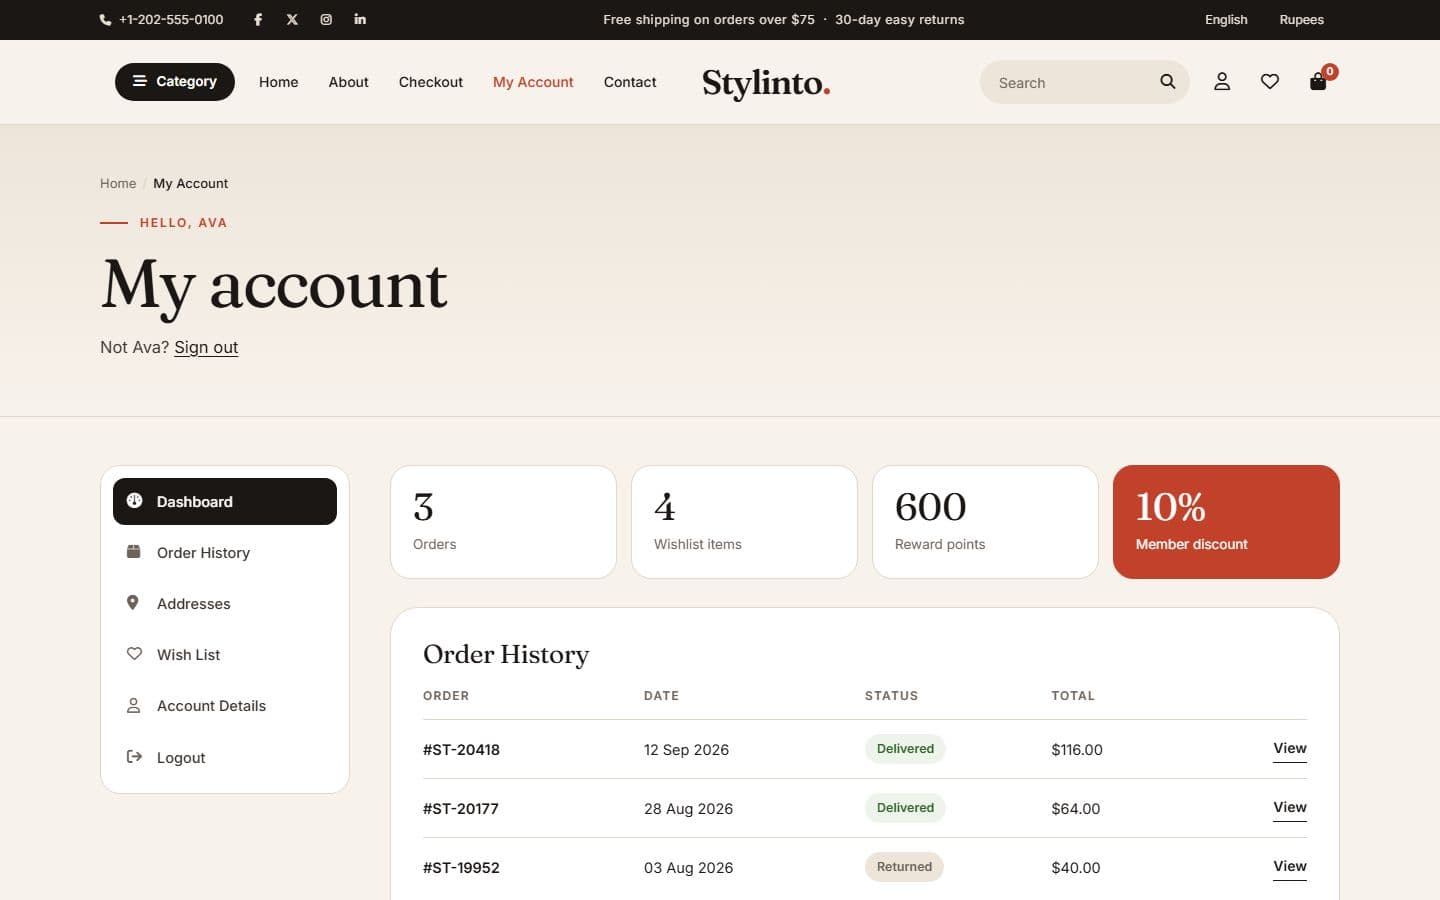The width and height of the screenshot is (1440, 900).
Task: Click order number #ST-20418
Action: (x=461, y=750)
